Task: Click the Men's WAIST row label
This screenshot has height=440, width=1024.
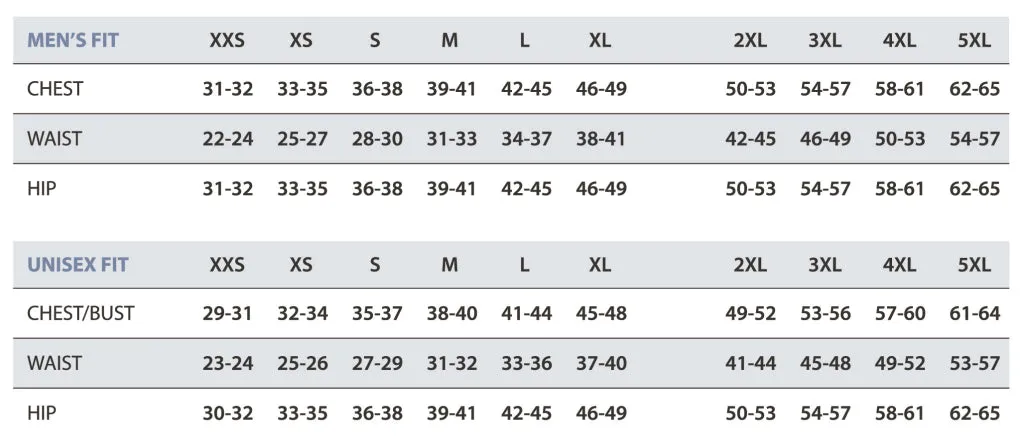Action: click(54, 139)
